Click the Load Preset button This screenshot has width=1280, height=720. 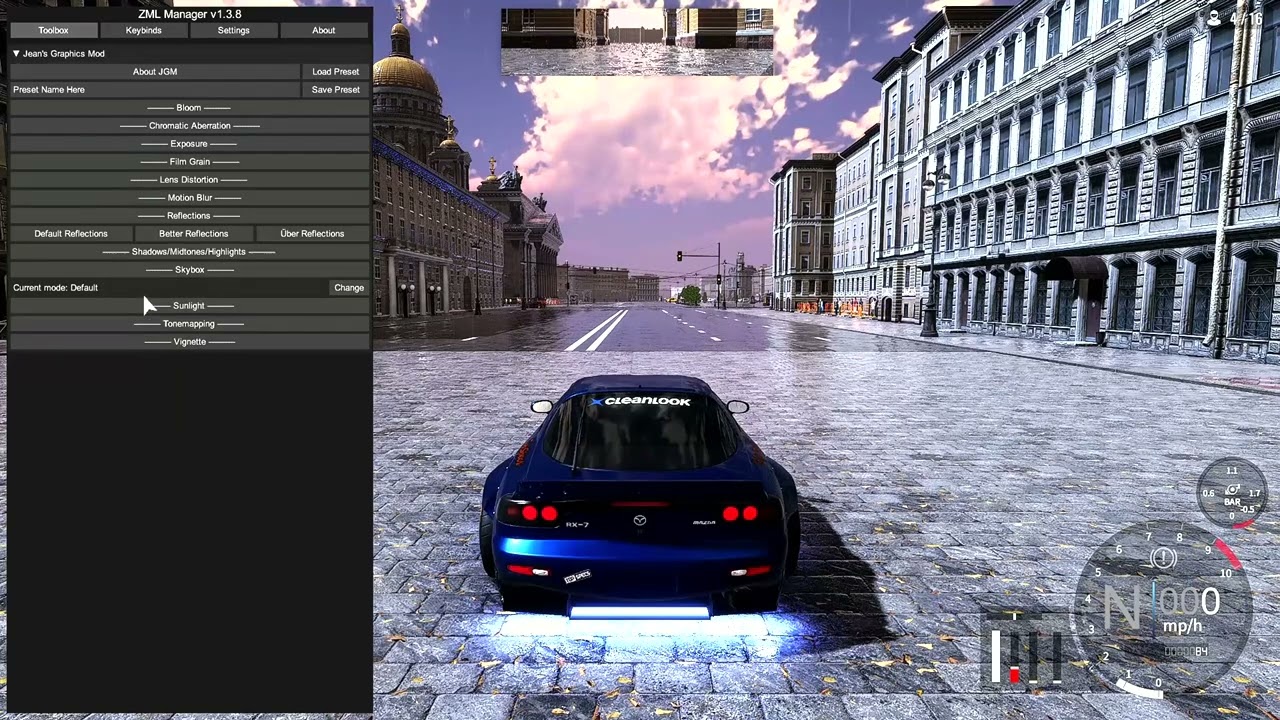coord(335,72)
